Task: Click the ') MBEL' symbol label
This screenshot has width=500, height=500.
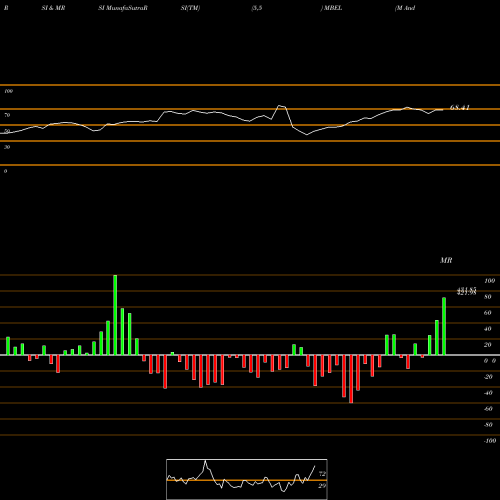Action: pos(331,8)
